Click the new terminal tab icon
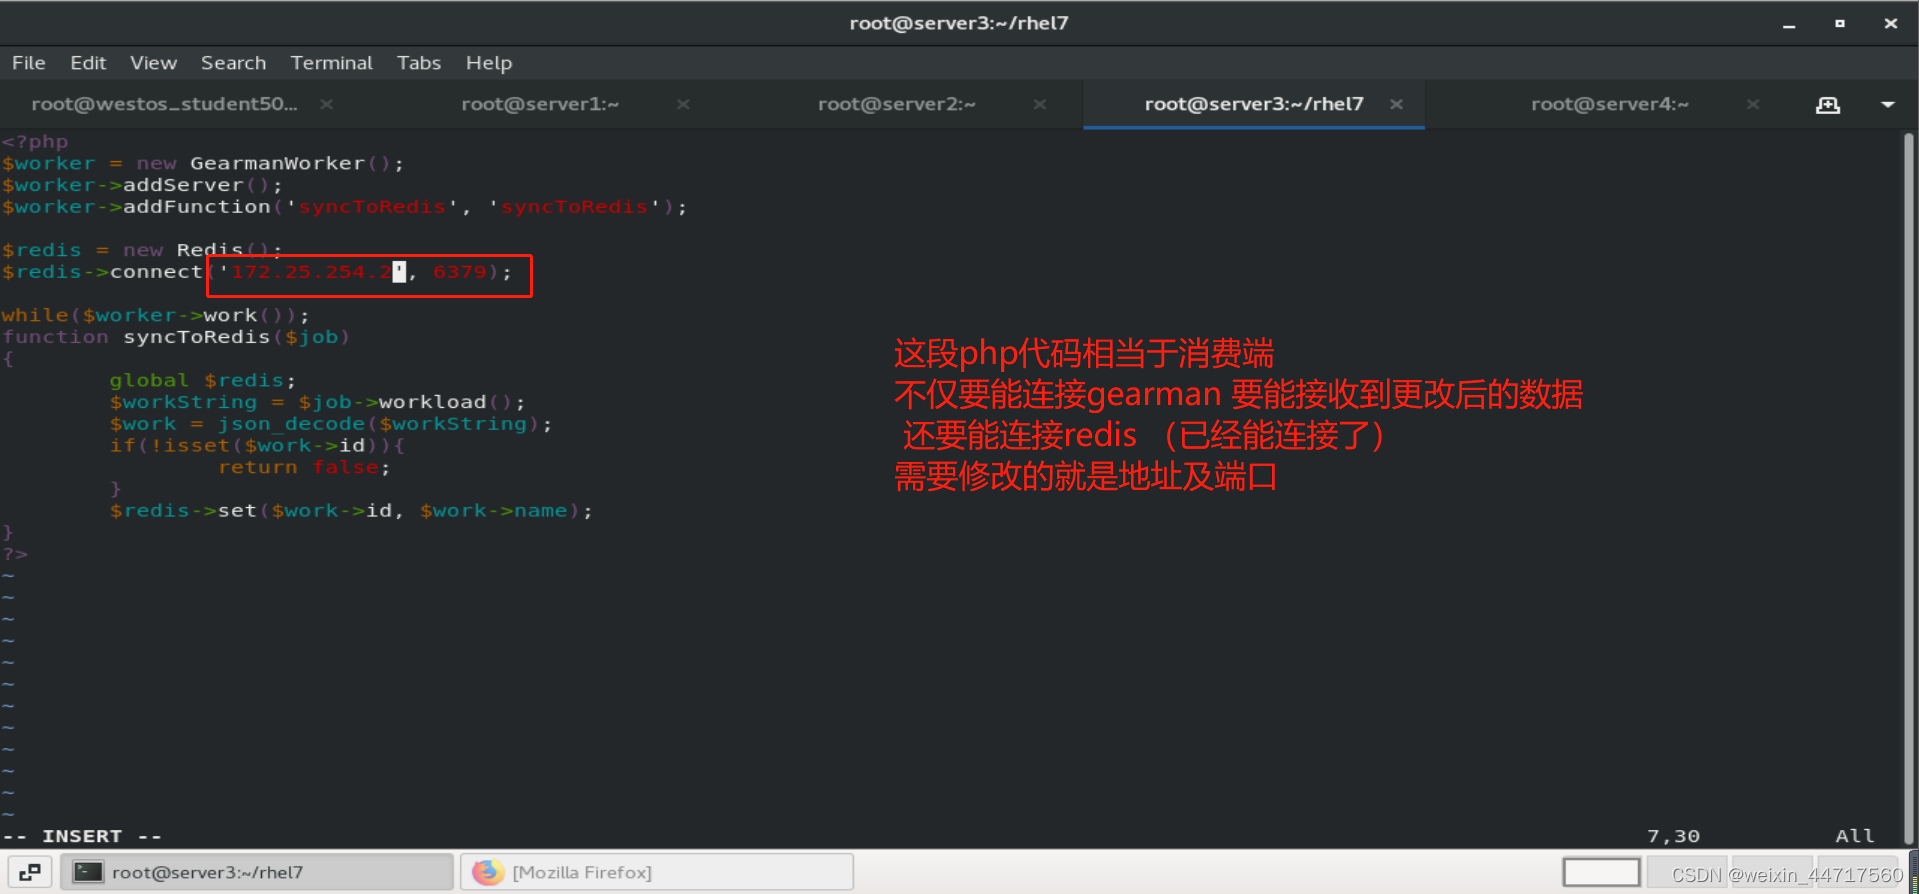1919x894 pixels. point(1828,104)
